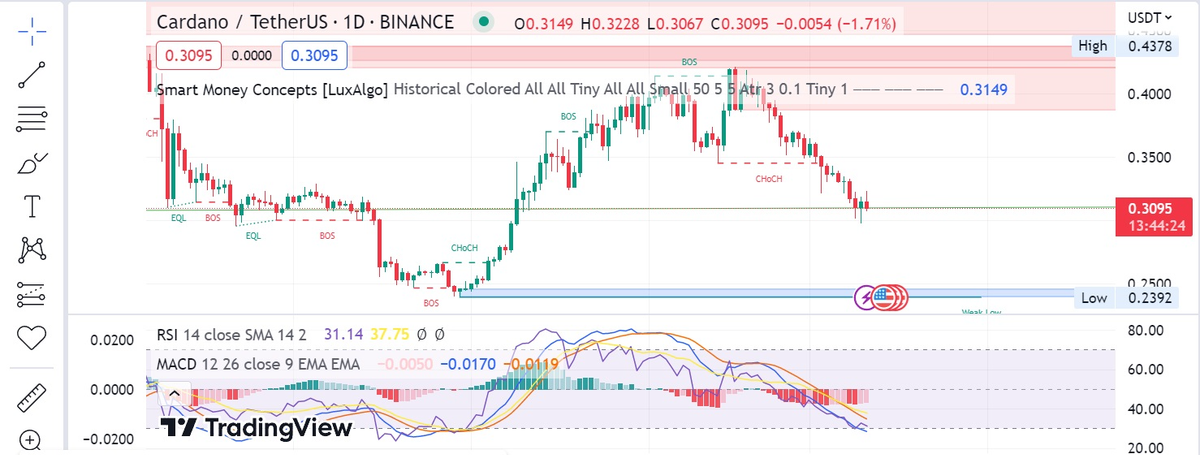Click the green market status indicator dot

pyautogui.click(x=484, y=22)
